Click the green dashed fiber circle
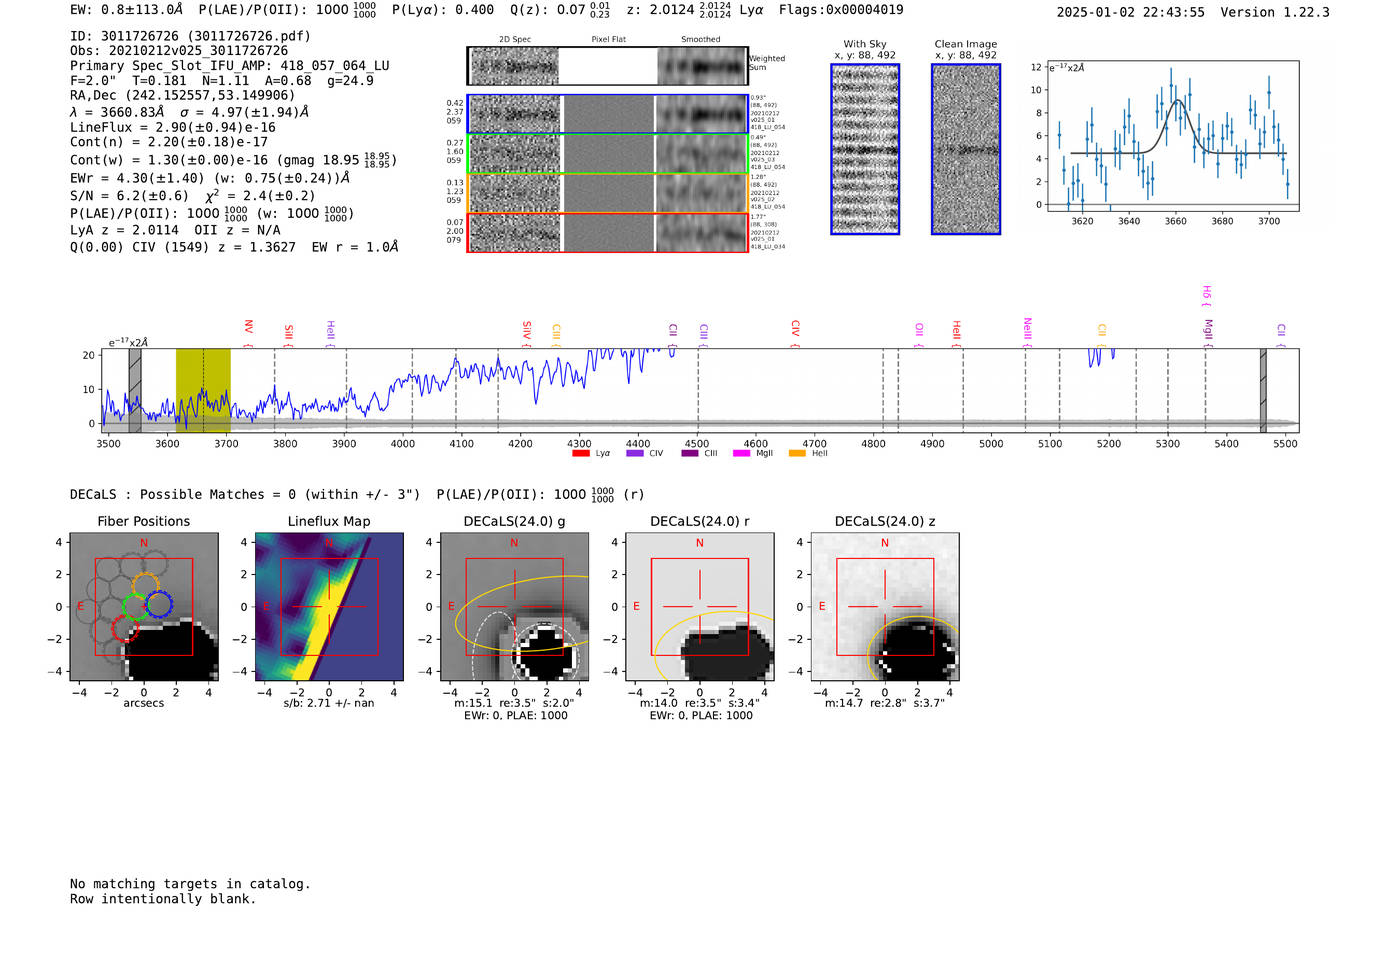This screenshot has width=1400, height=953. (135, 606)
